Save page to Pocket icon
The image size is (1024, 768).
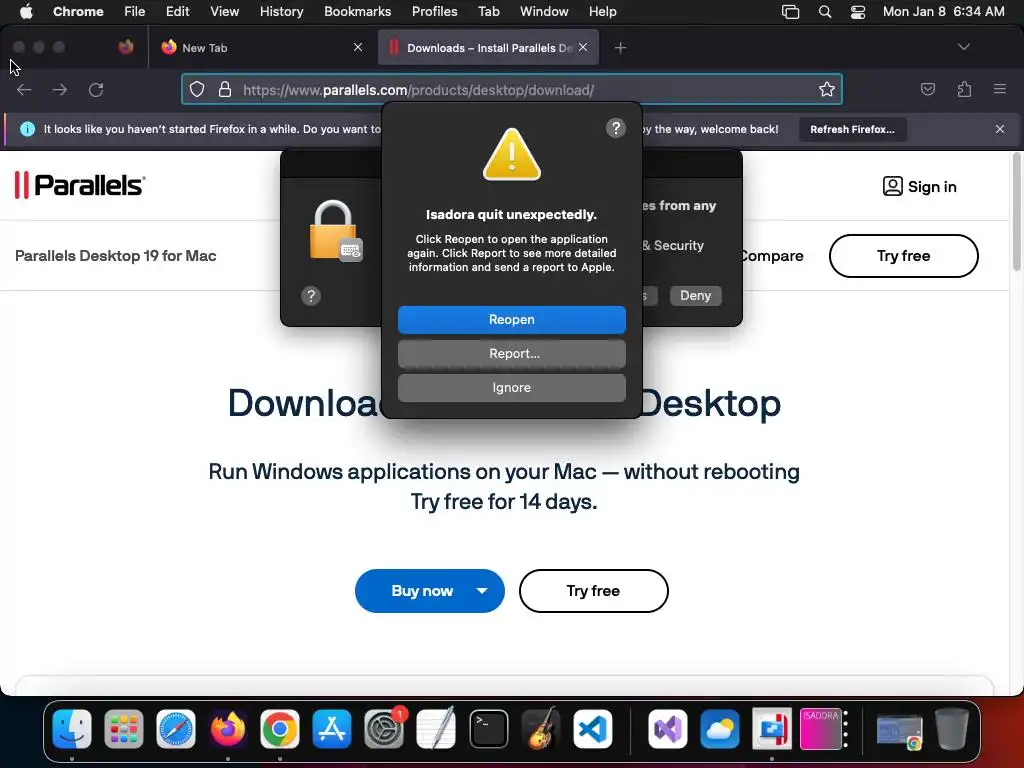(927, 89)
